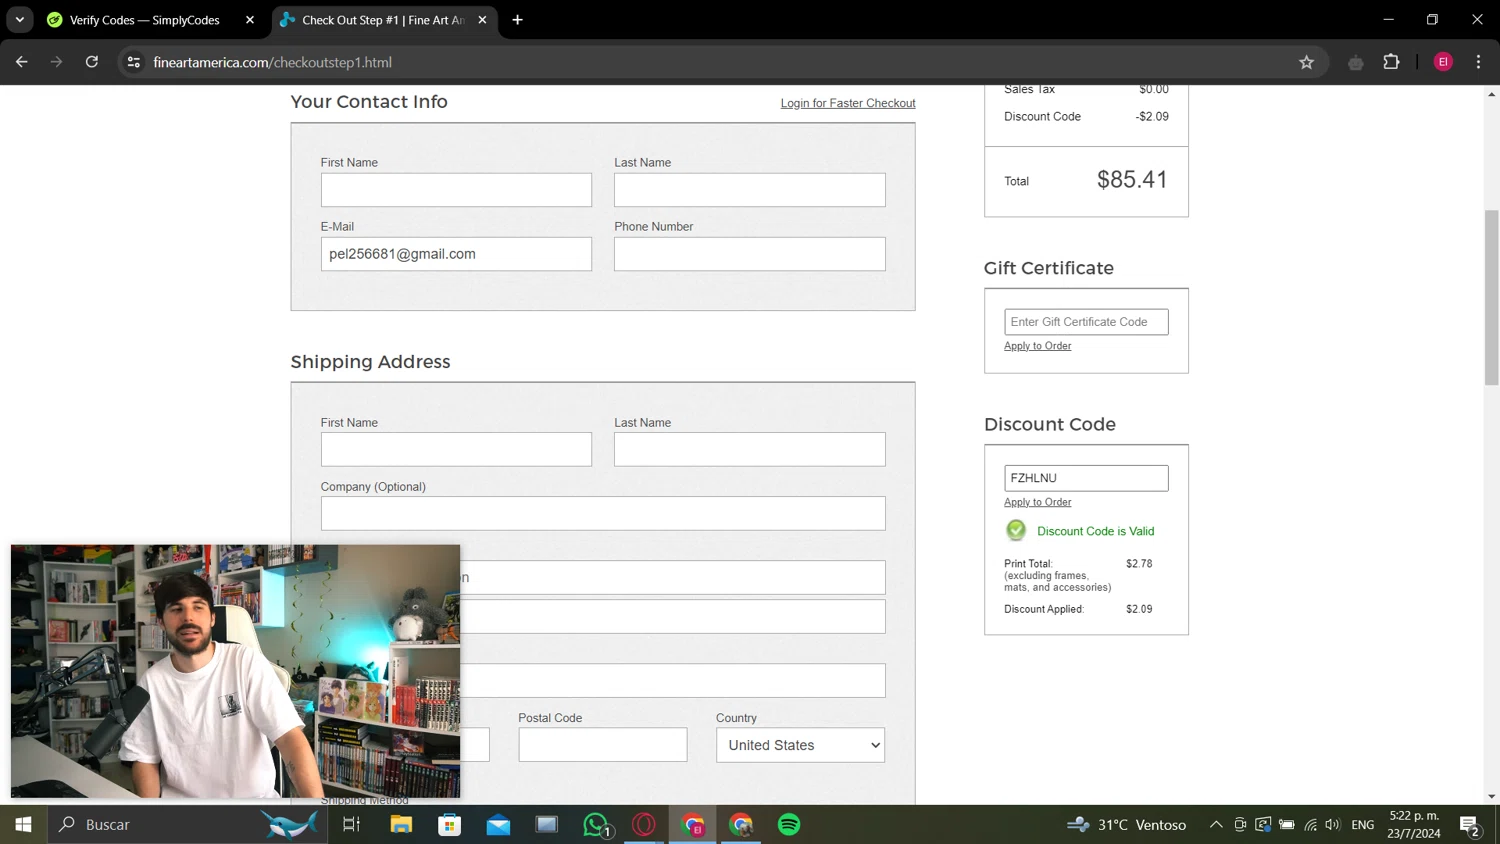This screenshot has height=844, width=1500.
Task: Open WhatsApp from the taskbar
Action: point(596,824)
